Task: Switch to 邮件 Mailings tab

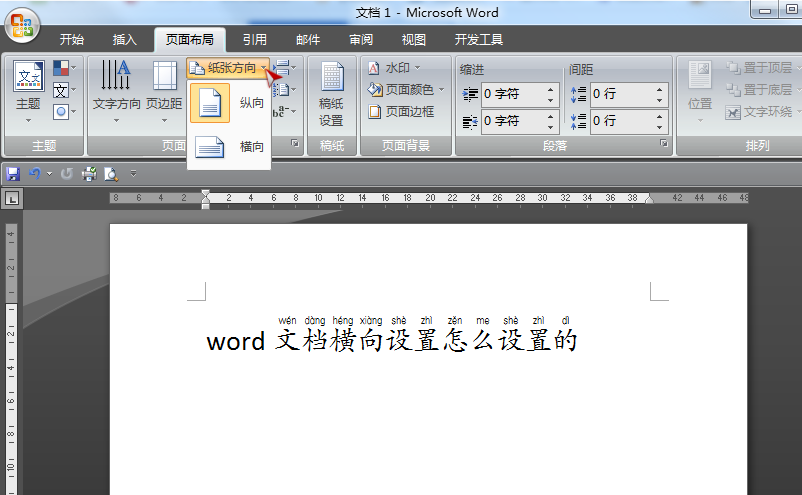Action: pyautogui.click(x=308, y=40)
